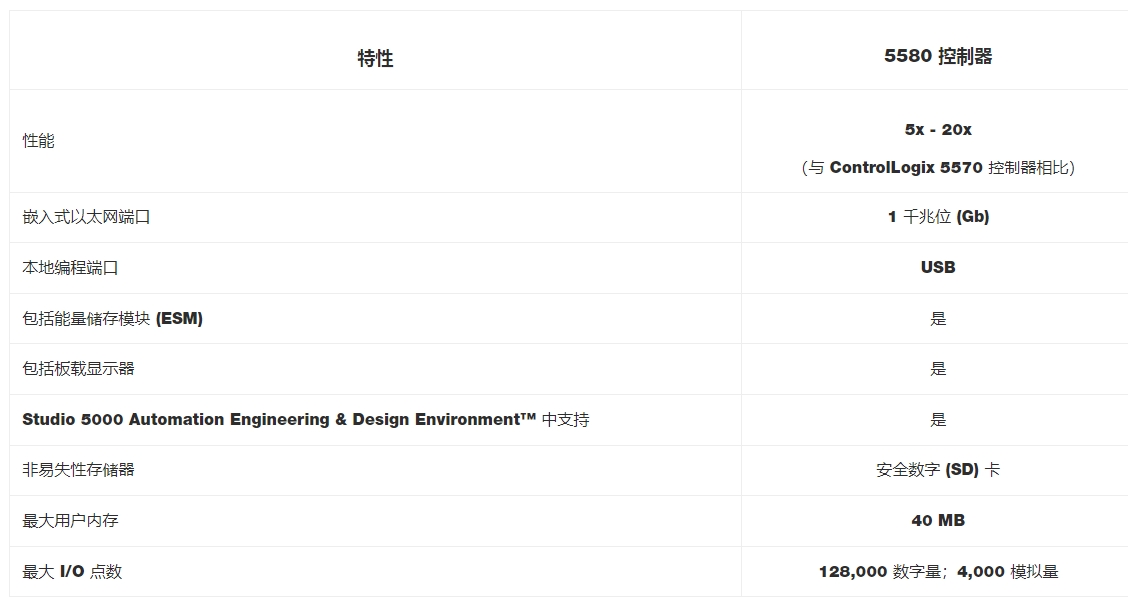Select the '最大 I/O 点数' row label

pyautogui.click(x=72, y=572)
